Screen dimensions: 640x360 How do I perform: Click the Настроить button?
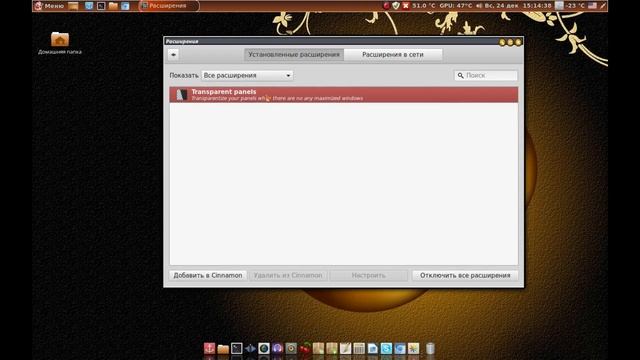pos(369,276)
